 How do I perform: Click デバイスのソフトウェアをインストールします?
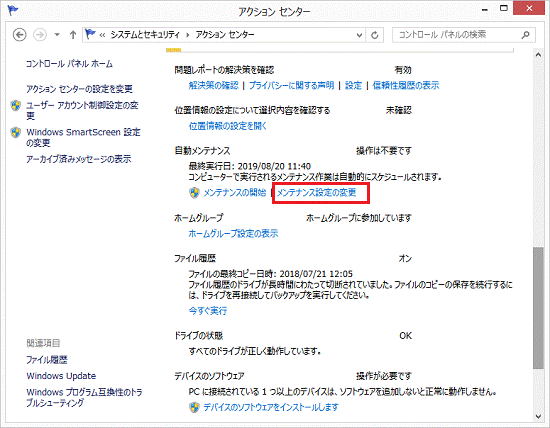point(271,407)
